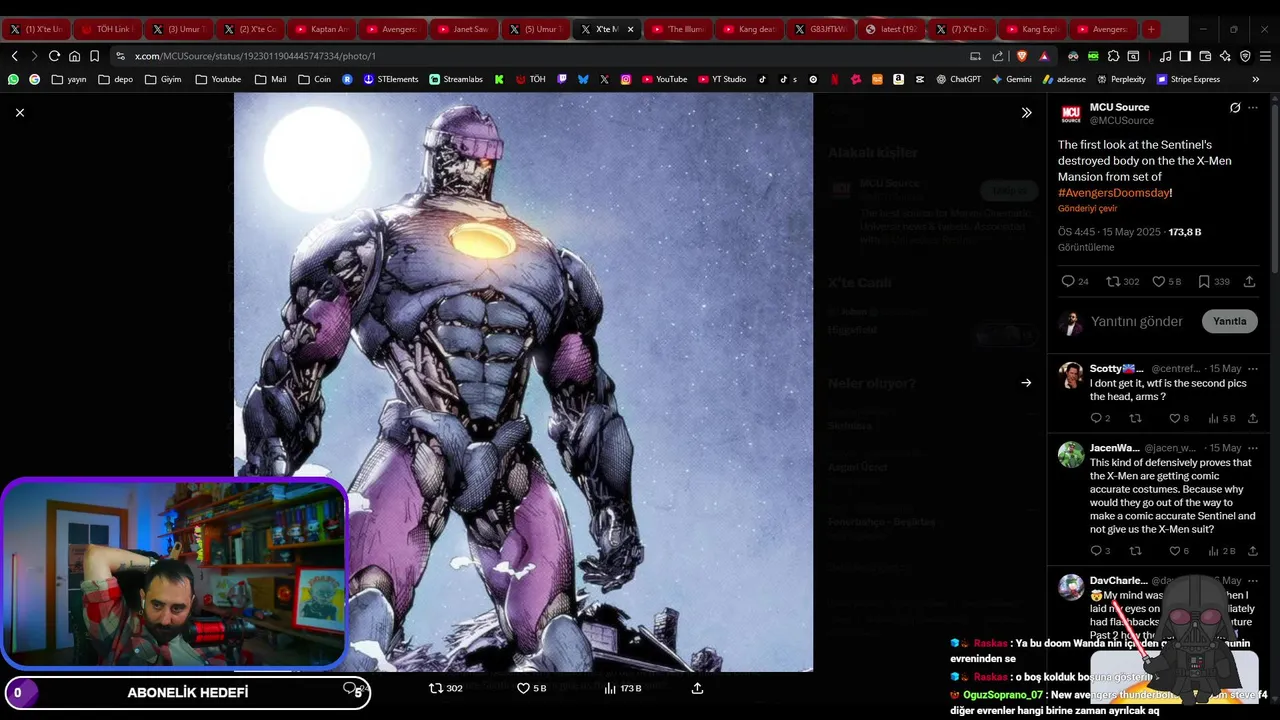Open the STElements bookmark
Viewport: 1280px width, 720px height.
tap(391, 79)
